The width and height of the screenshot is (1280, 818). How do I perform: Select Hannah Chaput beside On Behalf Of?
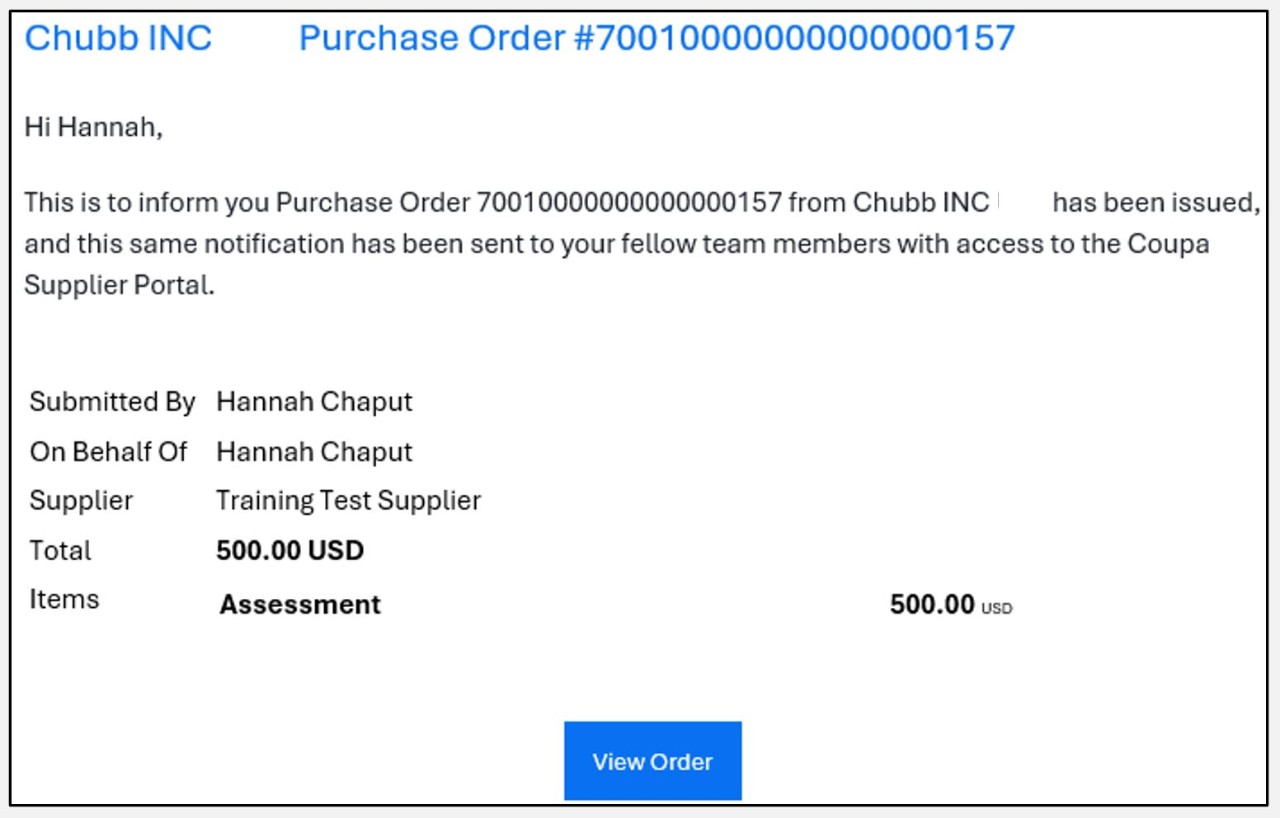[314, 452]
